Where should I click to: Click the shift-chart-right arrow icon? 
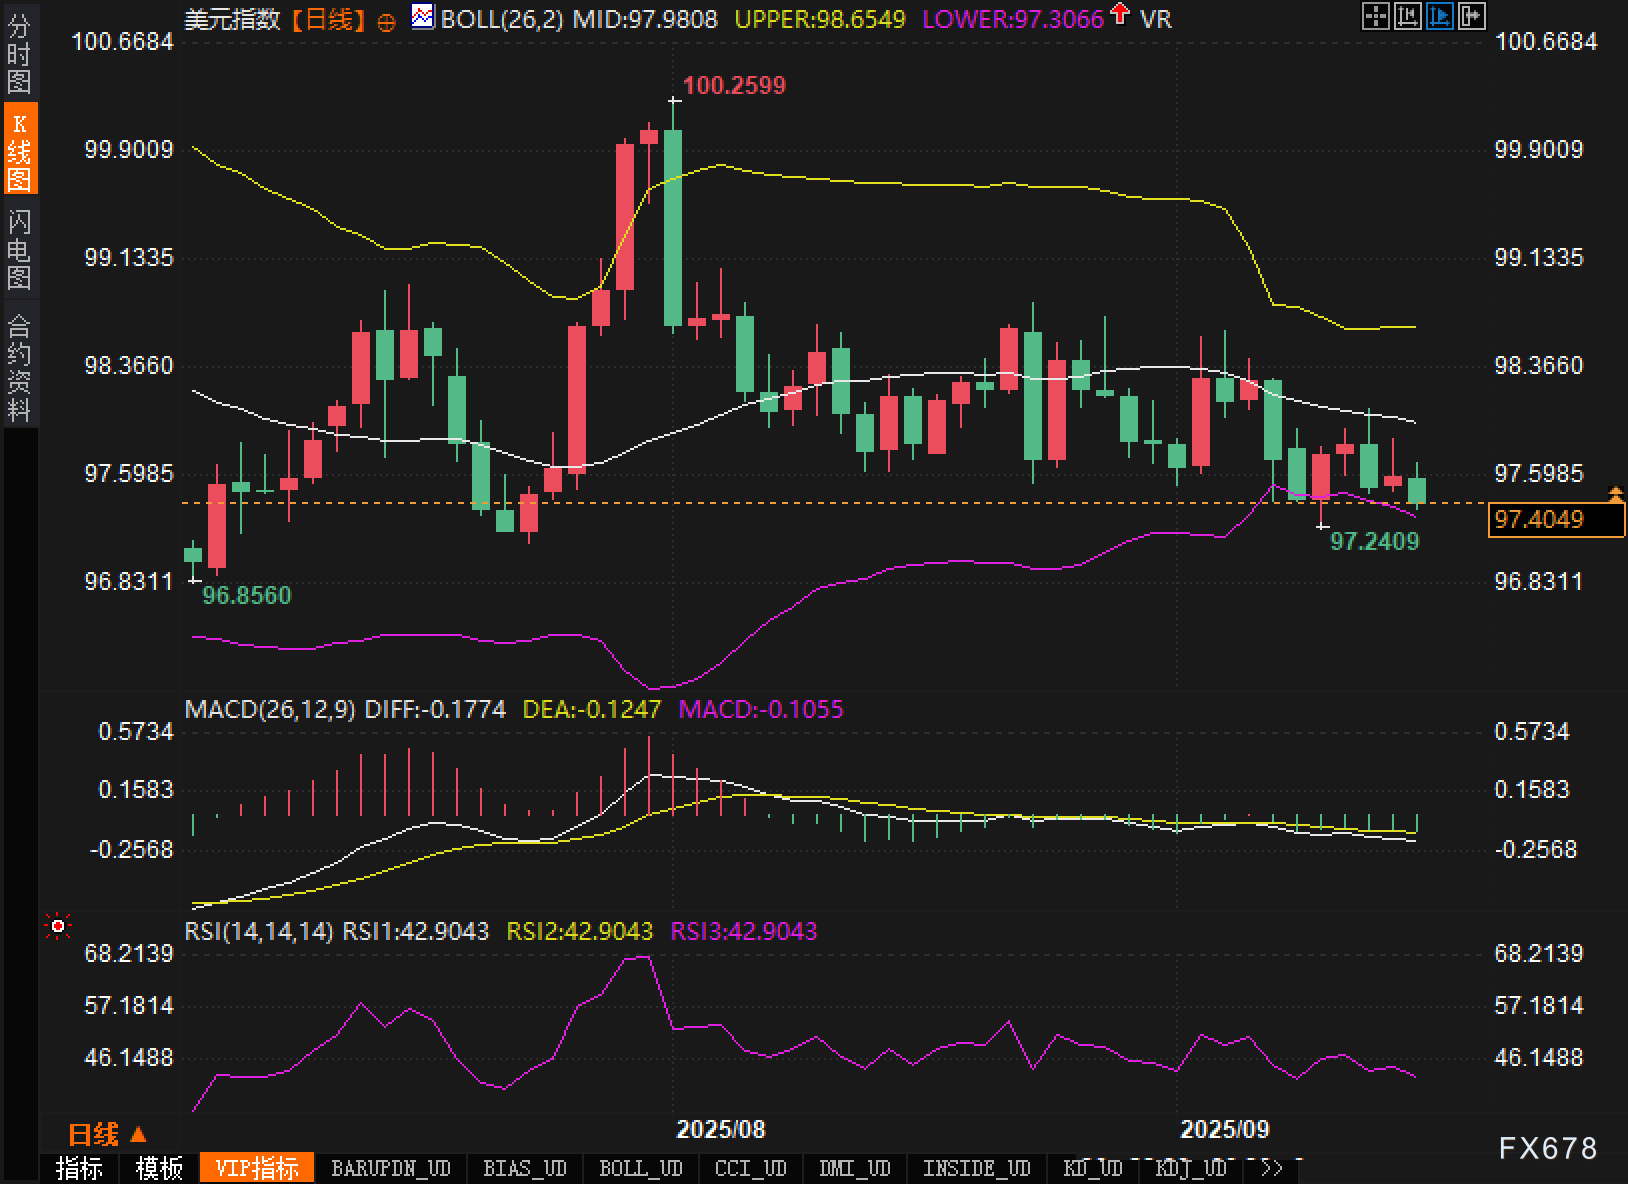point(1472,16)
